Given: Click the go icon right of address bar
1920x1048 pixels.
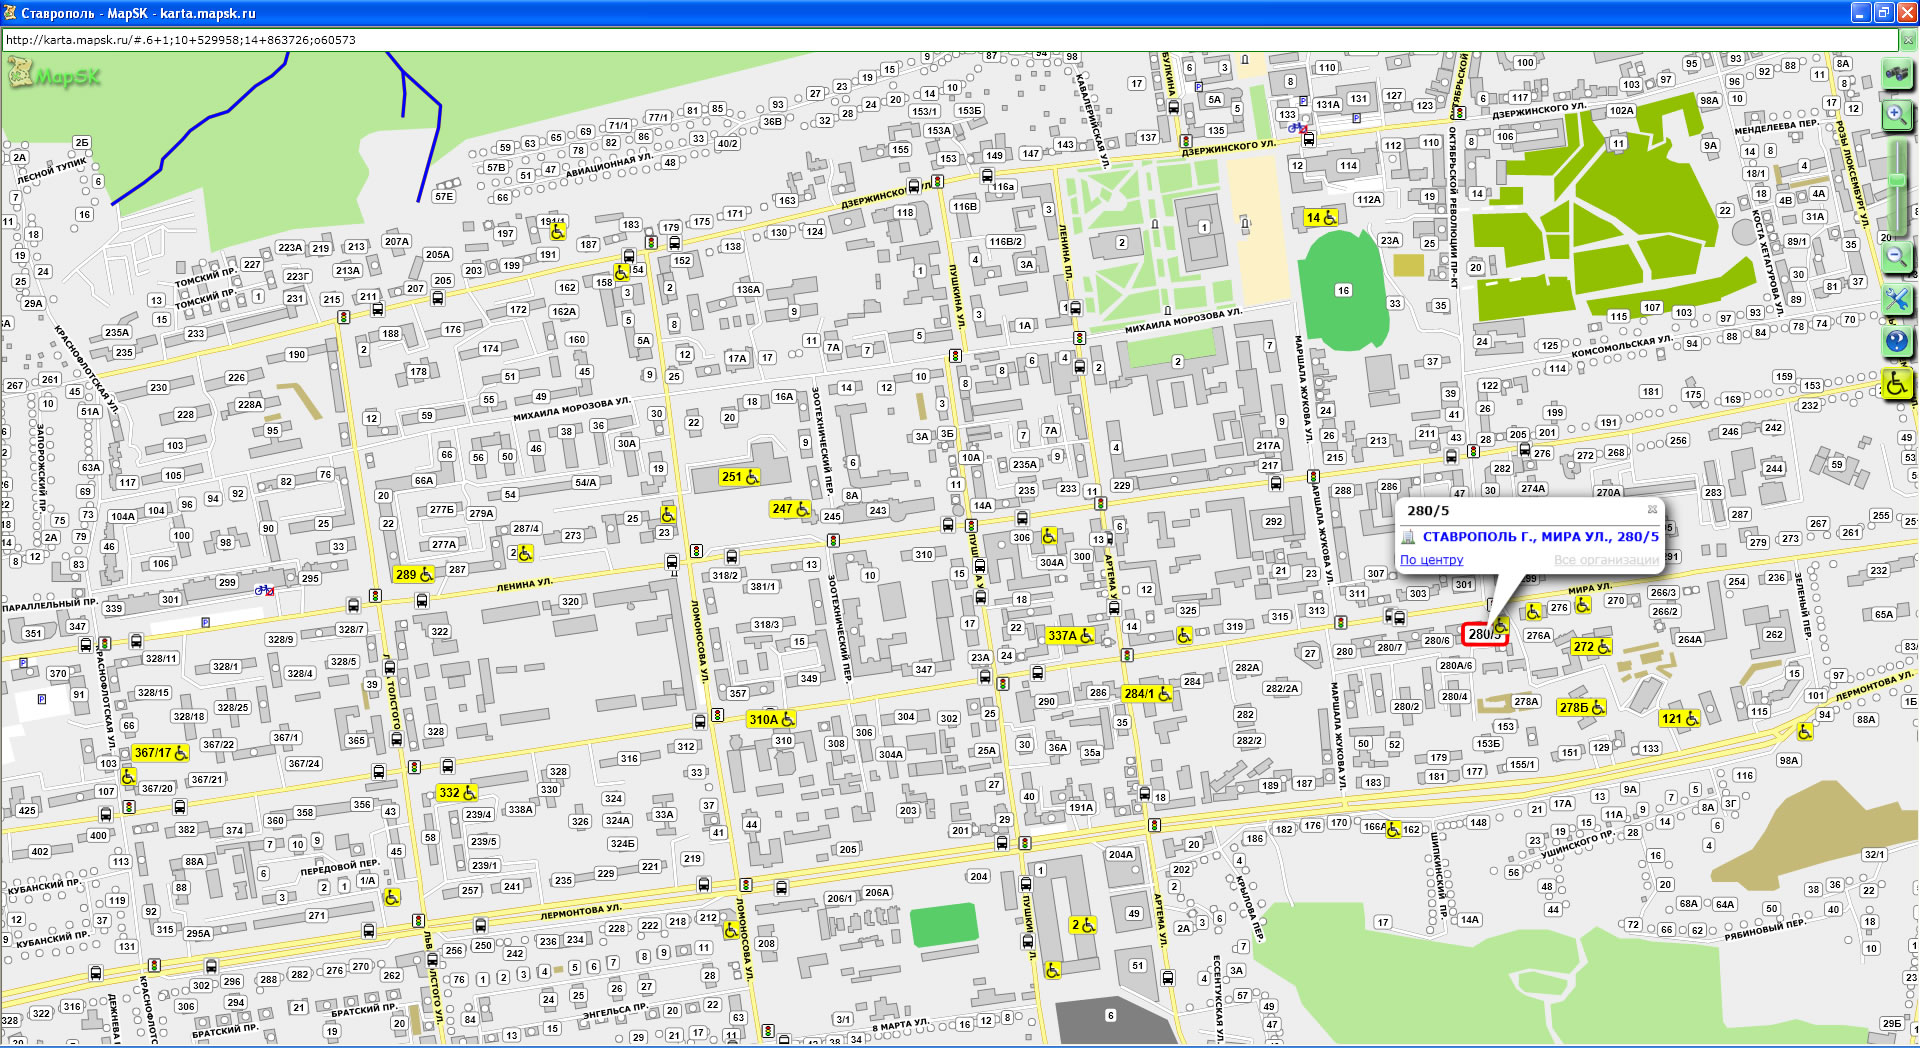Looking at the screenshot, I should tap(1908, 40).
